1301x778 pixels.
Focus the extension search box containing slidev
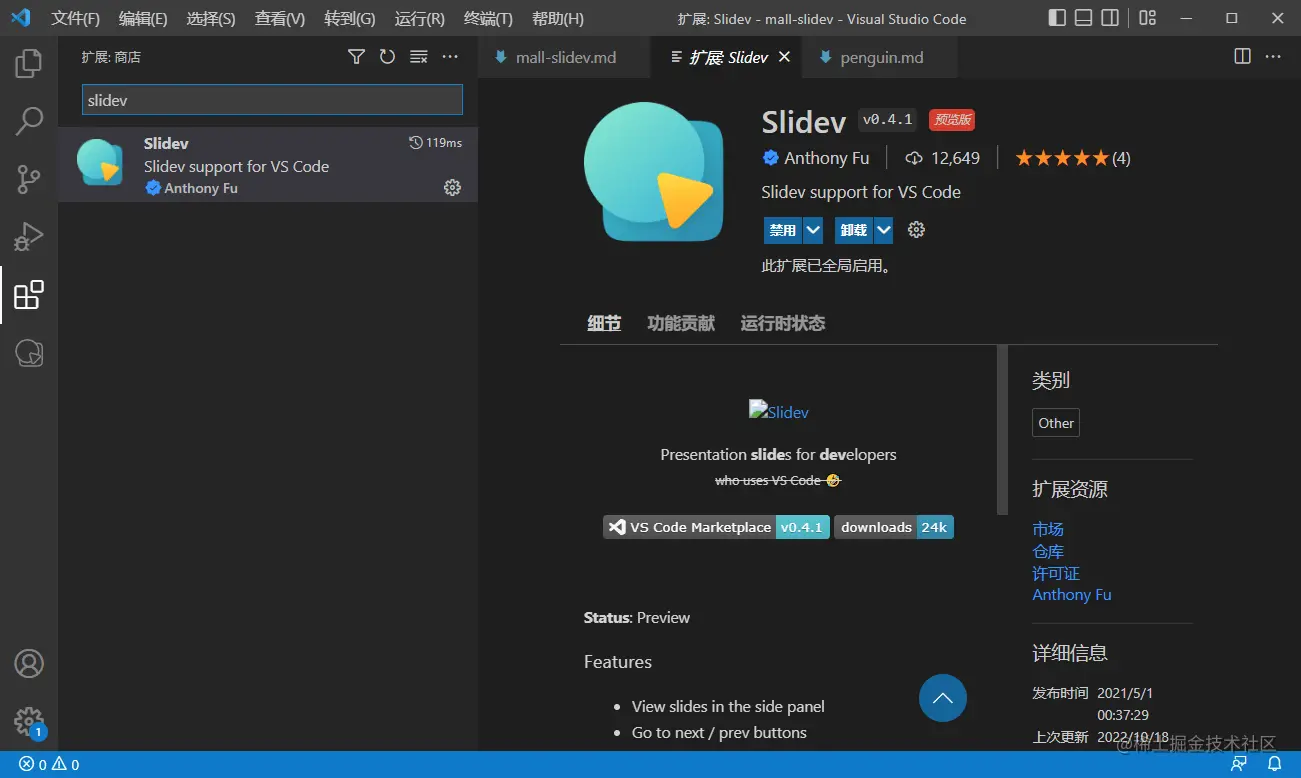coord(272,100)
